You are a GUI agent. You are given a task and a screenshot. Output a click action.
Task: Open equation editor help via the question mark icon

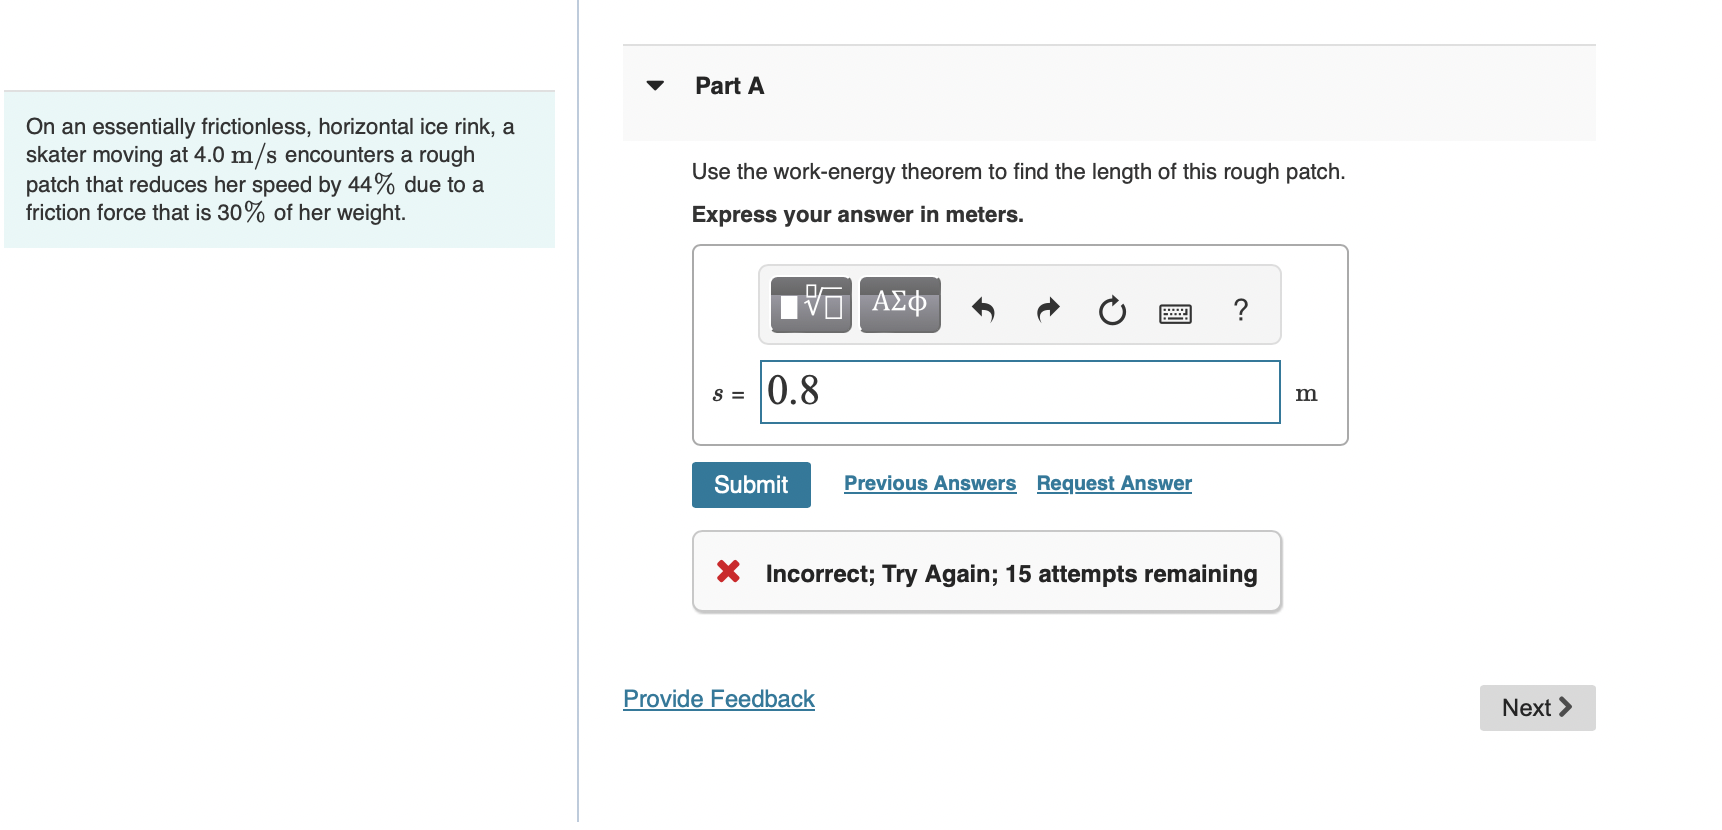[1240, 311]
